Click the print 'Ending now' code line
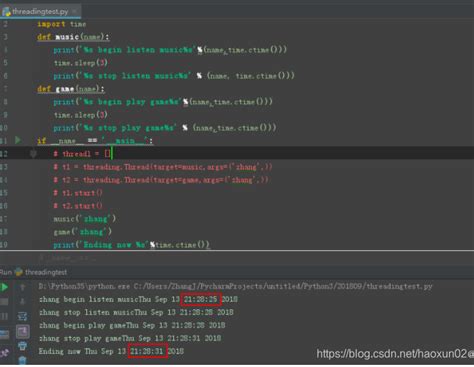The width and height of the screenshot is (474, 367). click(x=132, y=245)
